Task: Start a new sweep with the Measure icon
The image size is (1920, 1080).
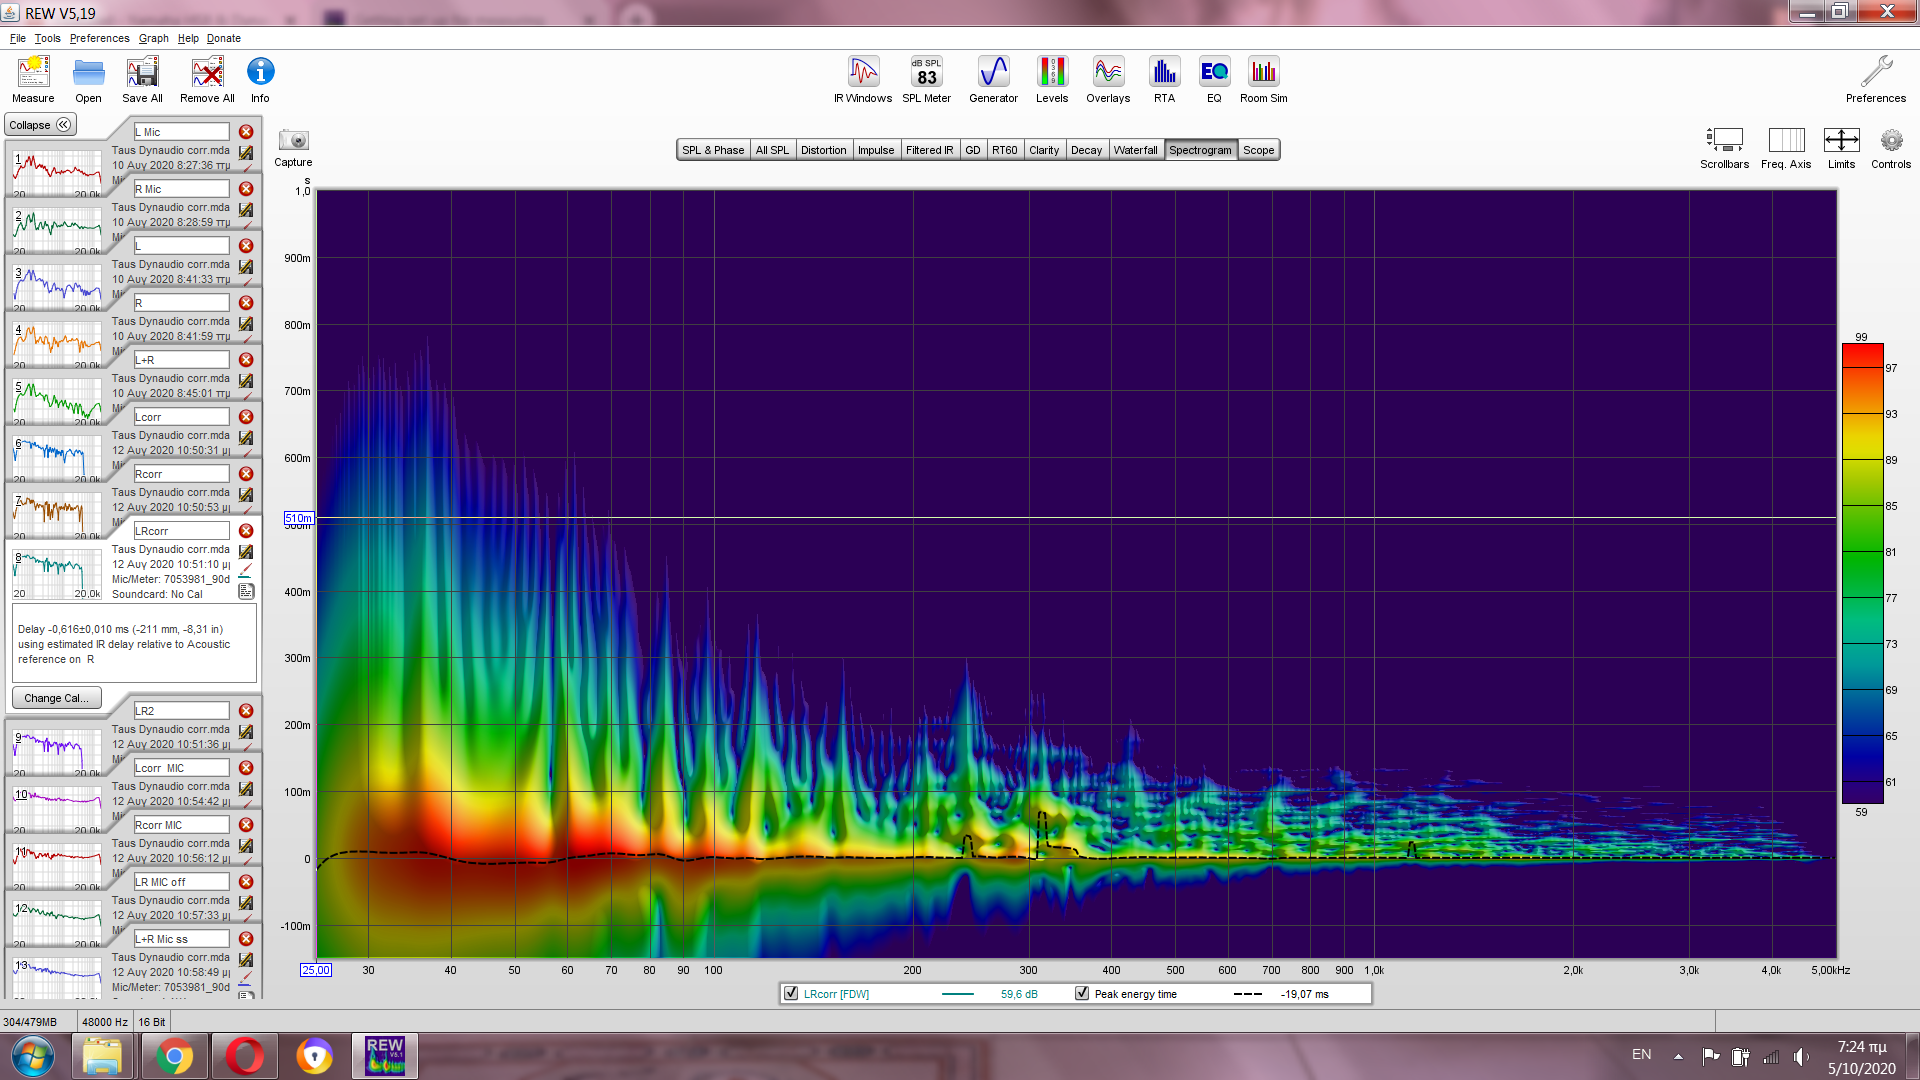Action: point(33,79)
